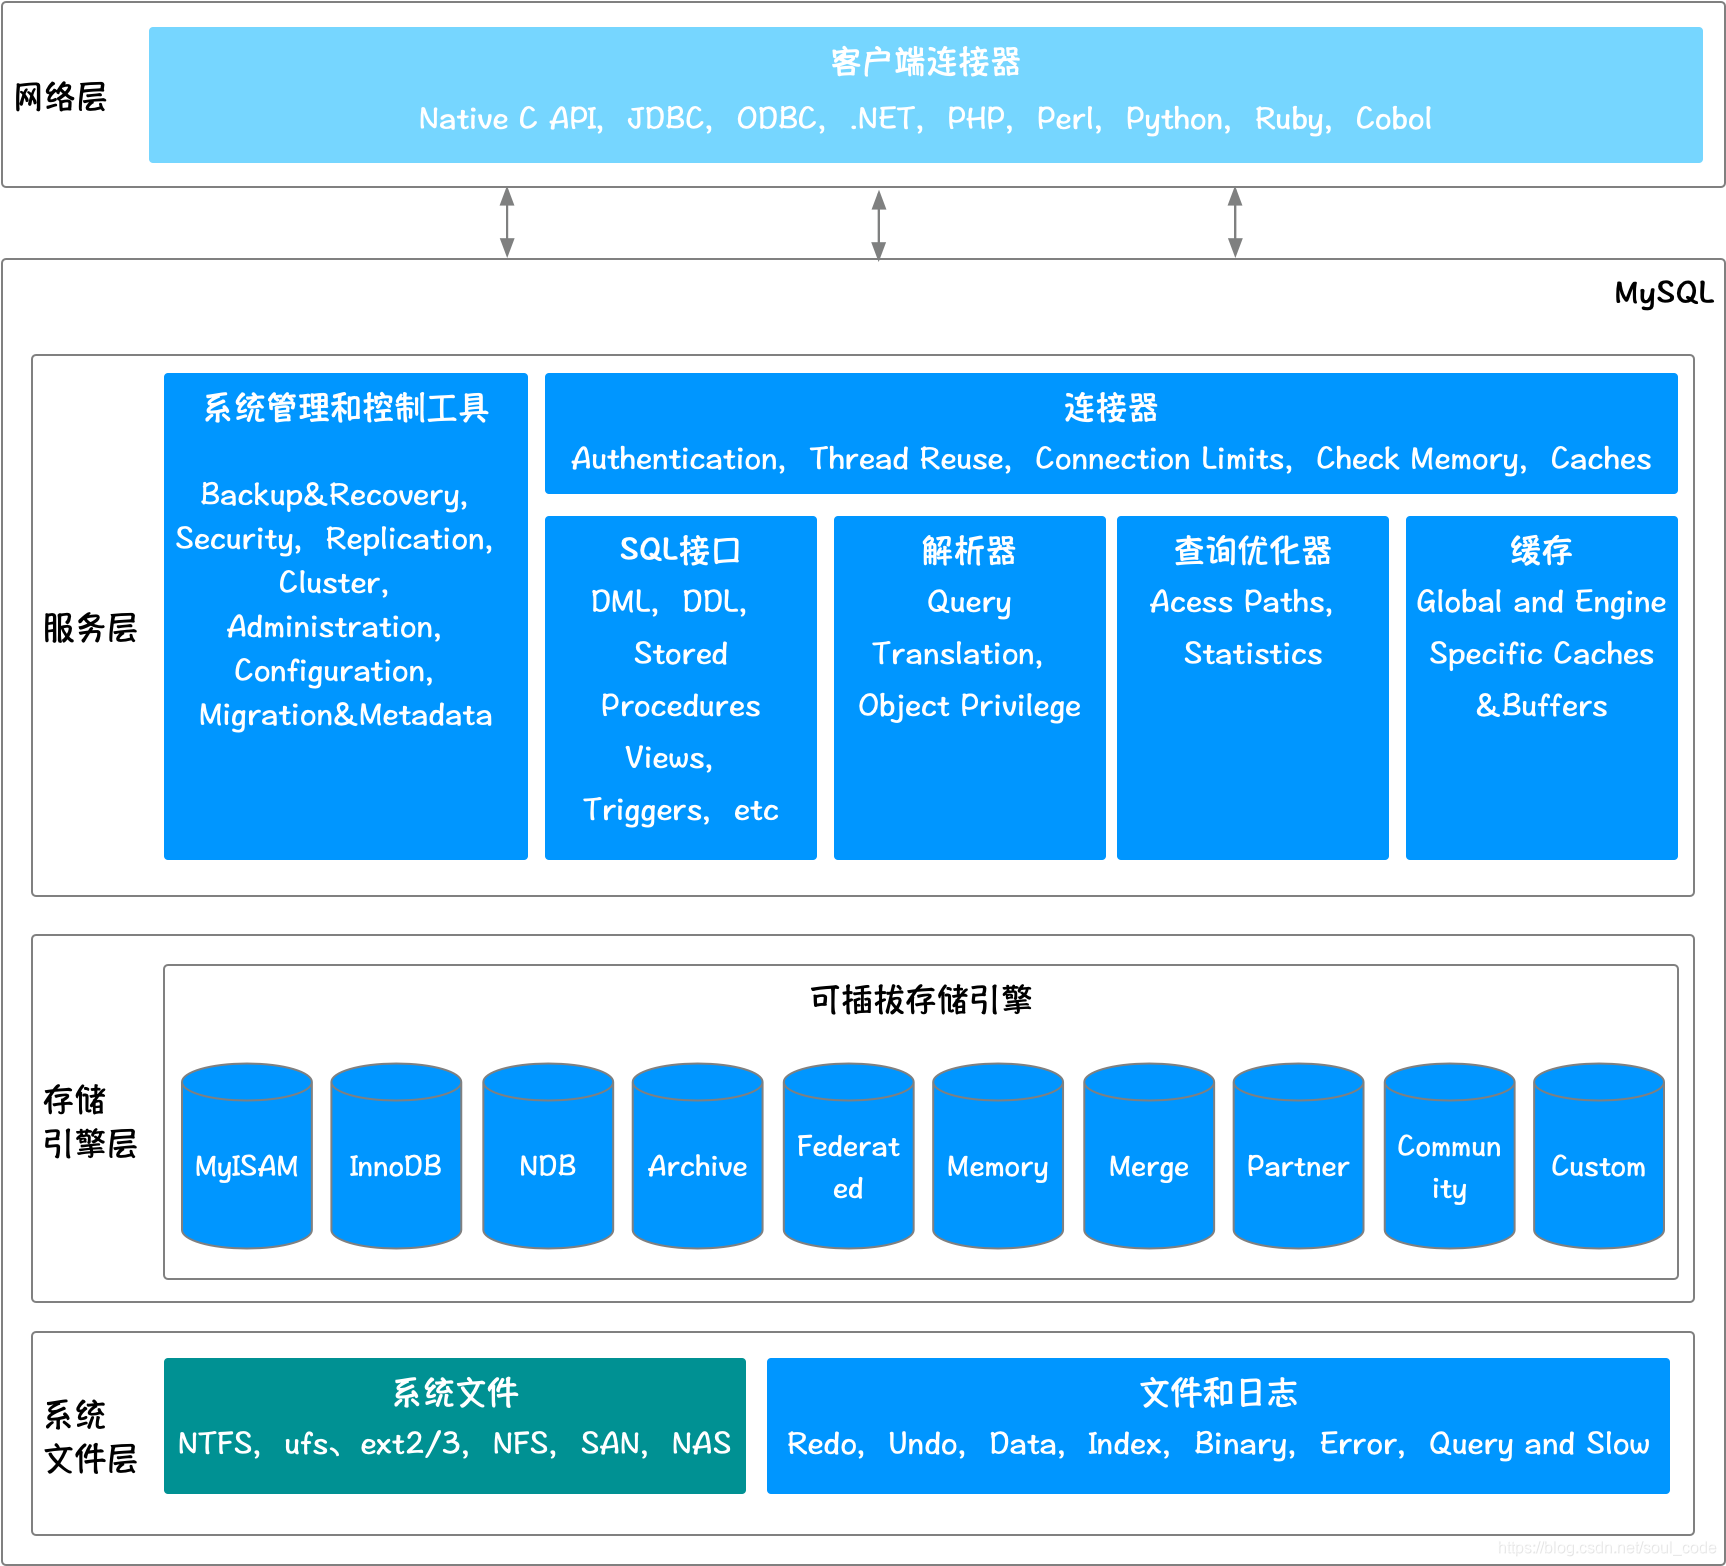Screen dimensions: 1726x1566
Task: Click the leftmost double-headed connection arrow
Action: tap(509, 221)
